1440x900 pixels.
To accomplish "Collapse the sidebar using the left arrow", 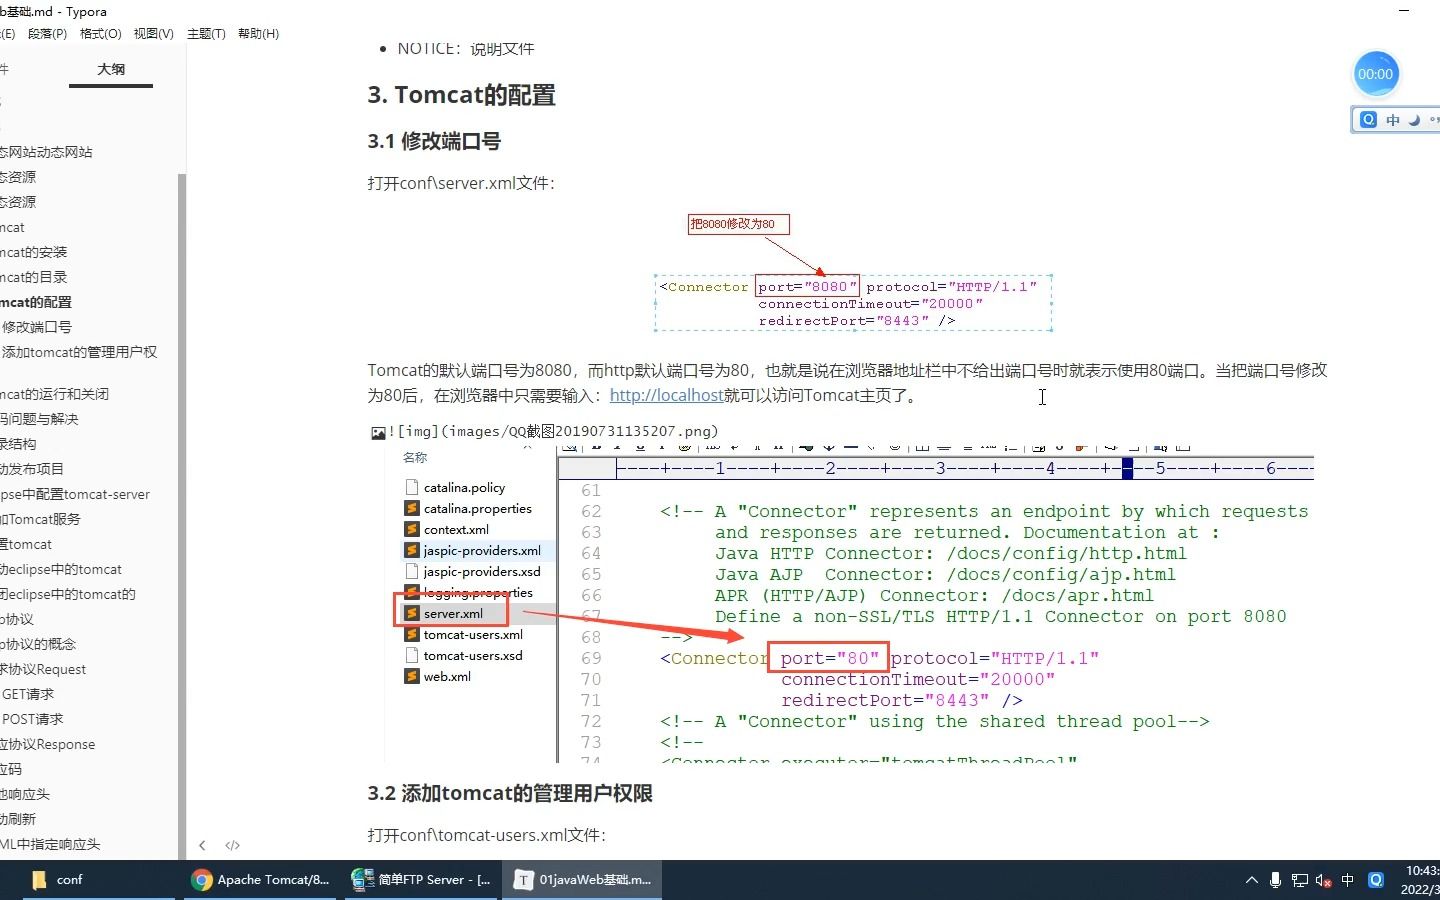I will point(202,845).
